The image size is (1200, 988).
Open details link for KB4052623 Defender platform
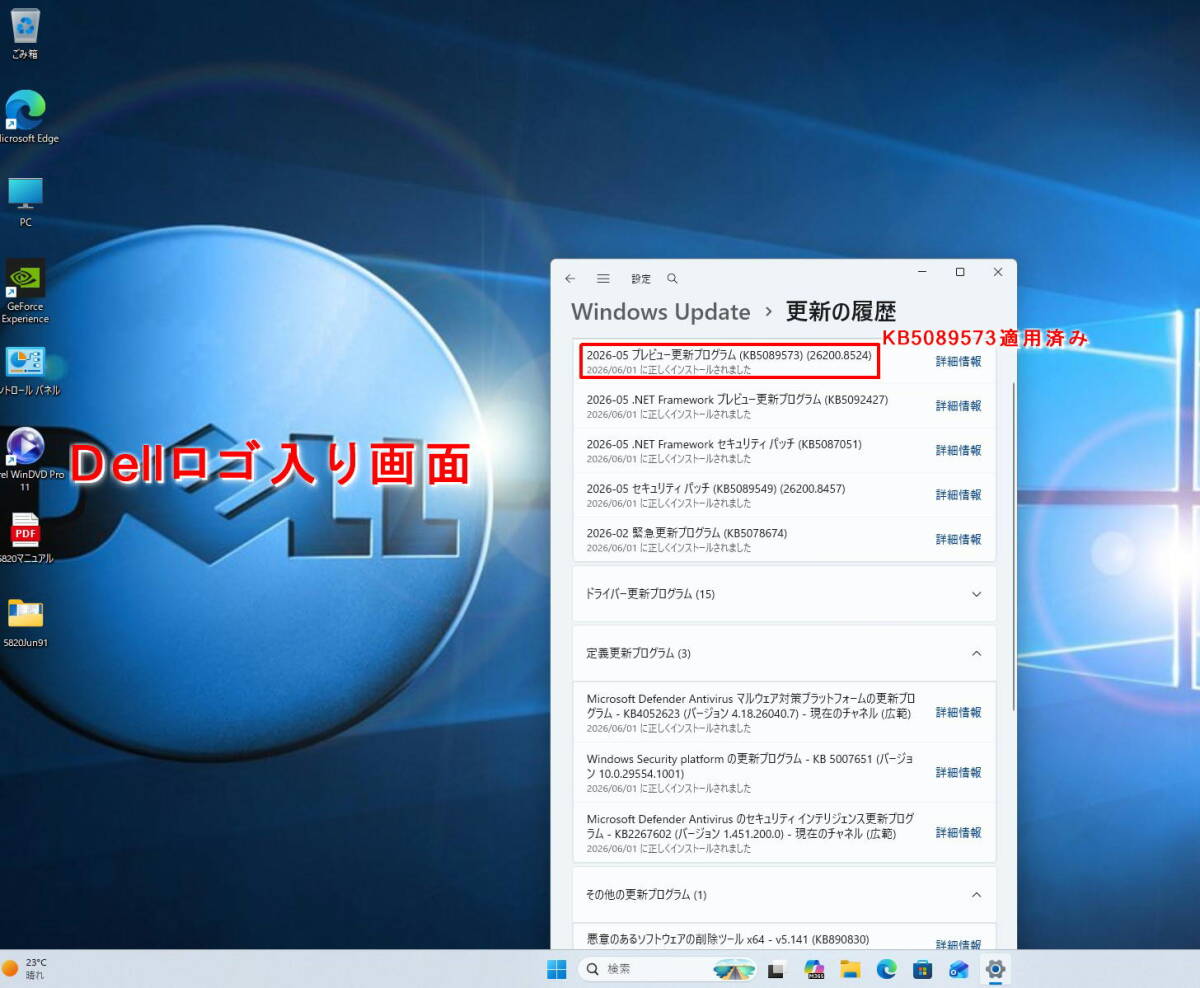pyautogui.click(x=958, y=712)
